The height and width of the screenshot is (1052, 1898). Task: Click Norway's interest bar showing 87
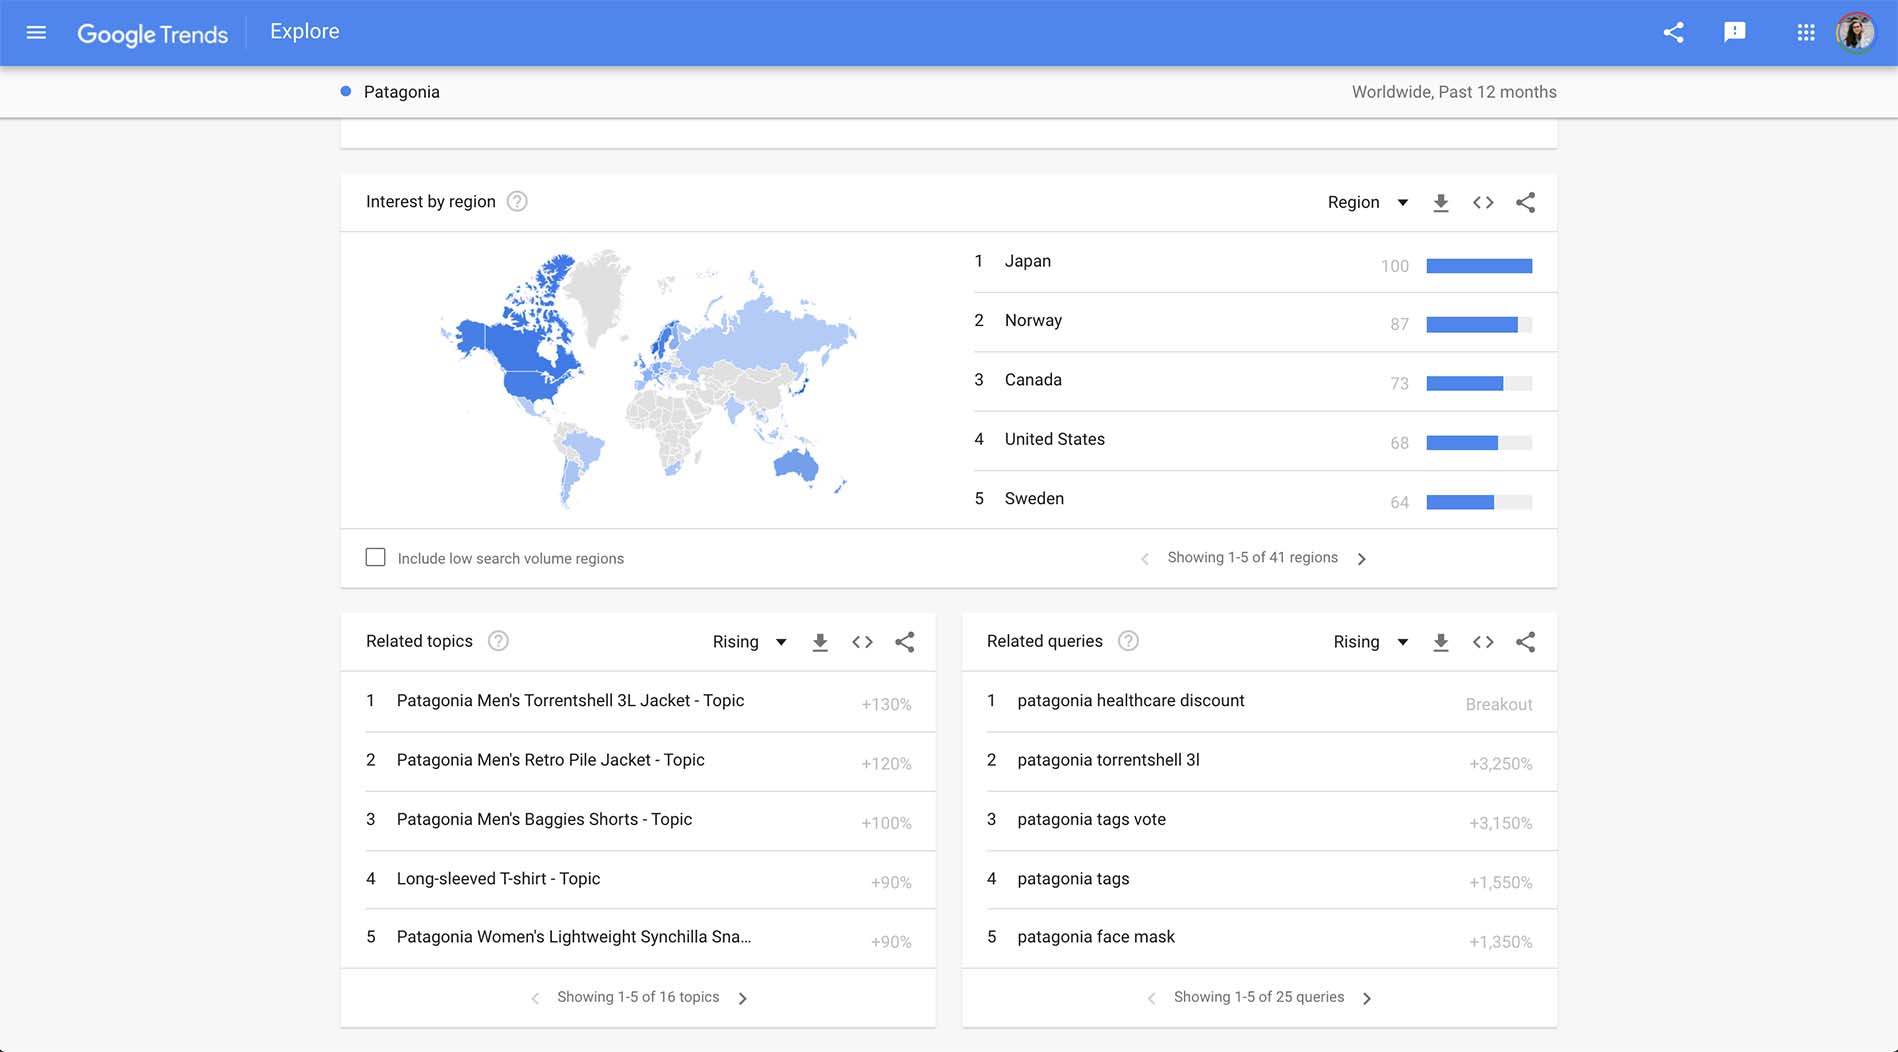click(x=1479, y=324)
